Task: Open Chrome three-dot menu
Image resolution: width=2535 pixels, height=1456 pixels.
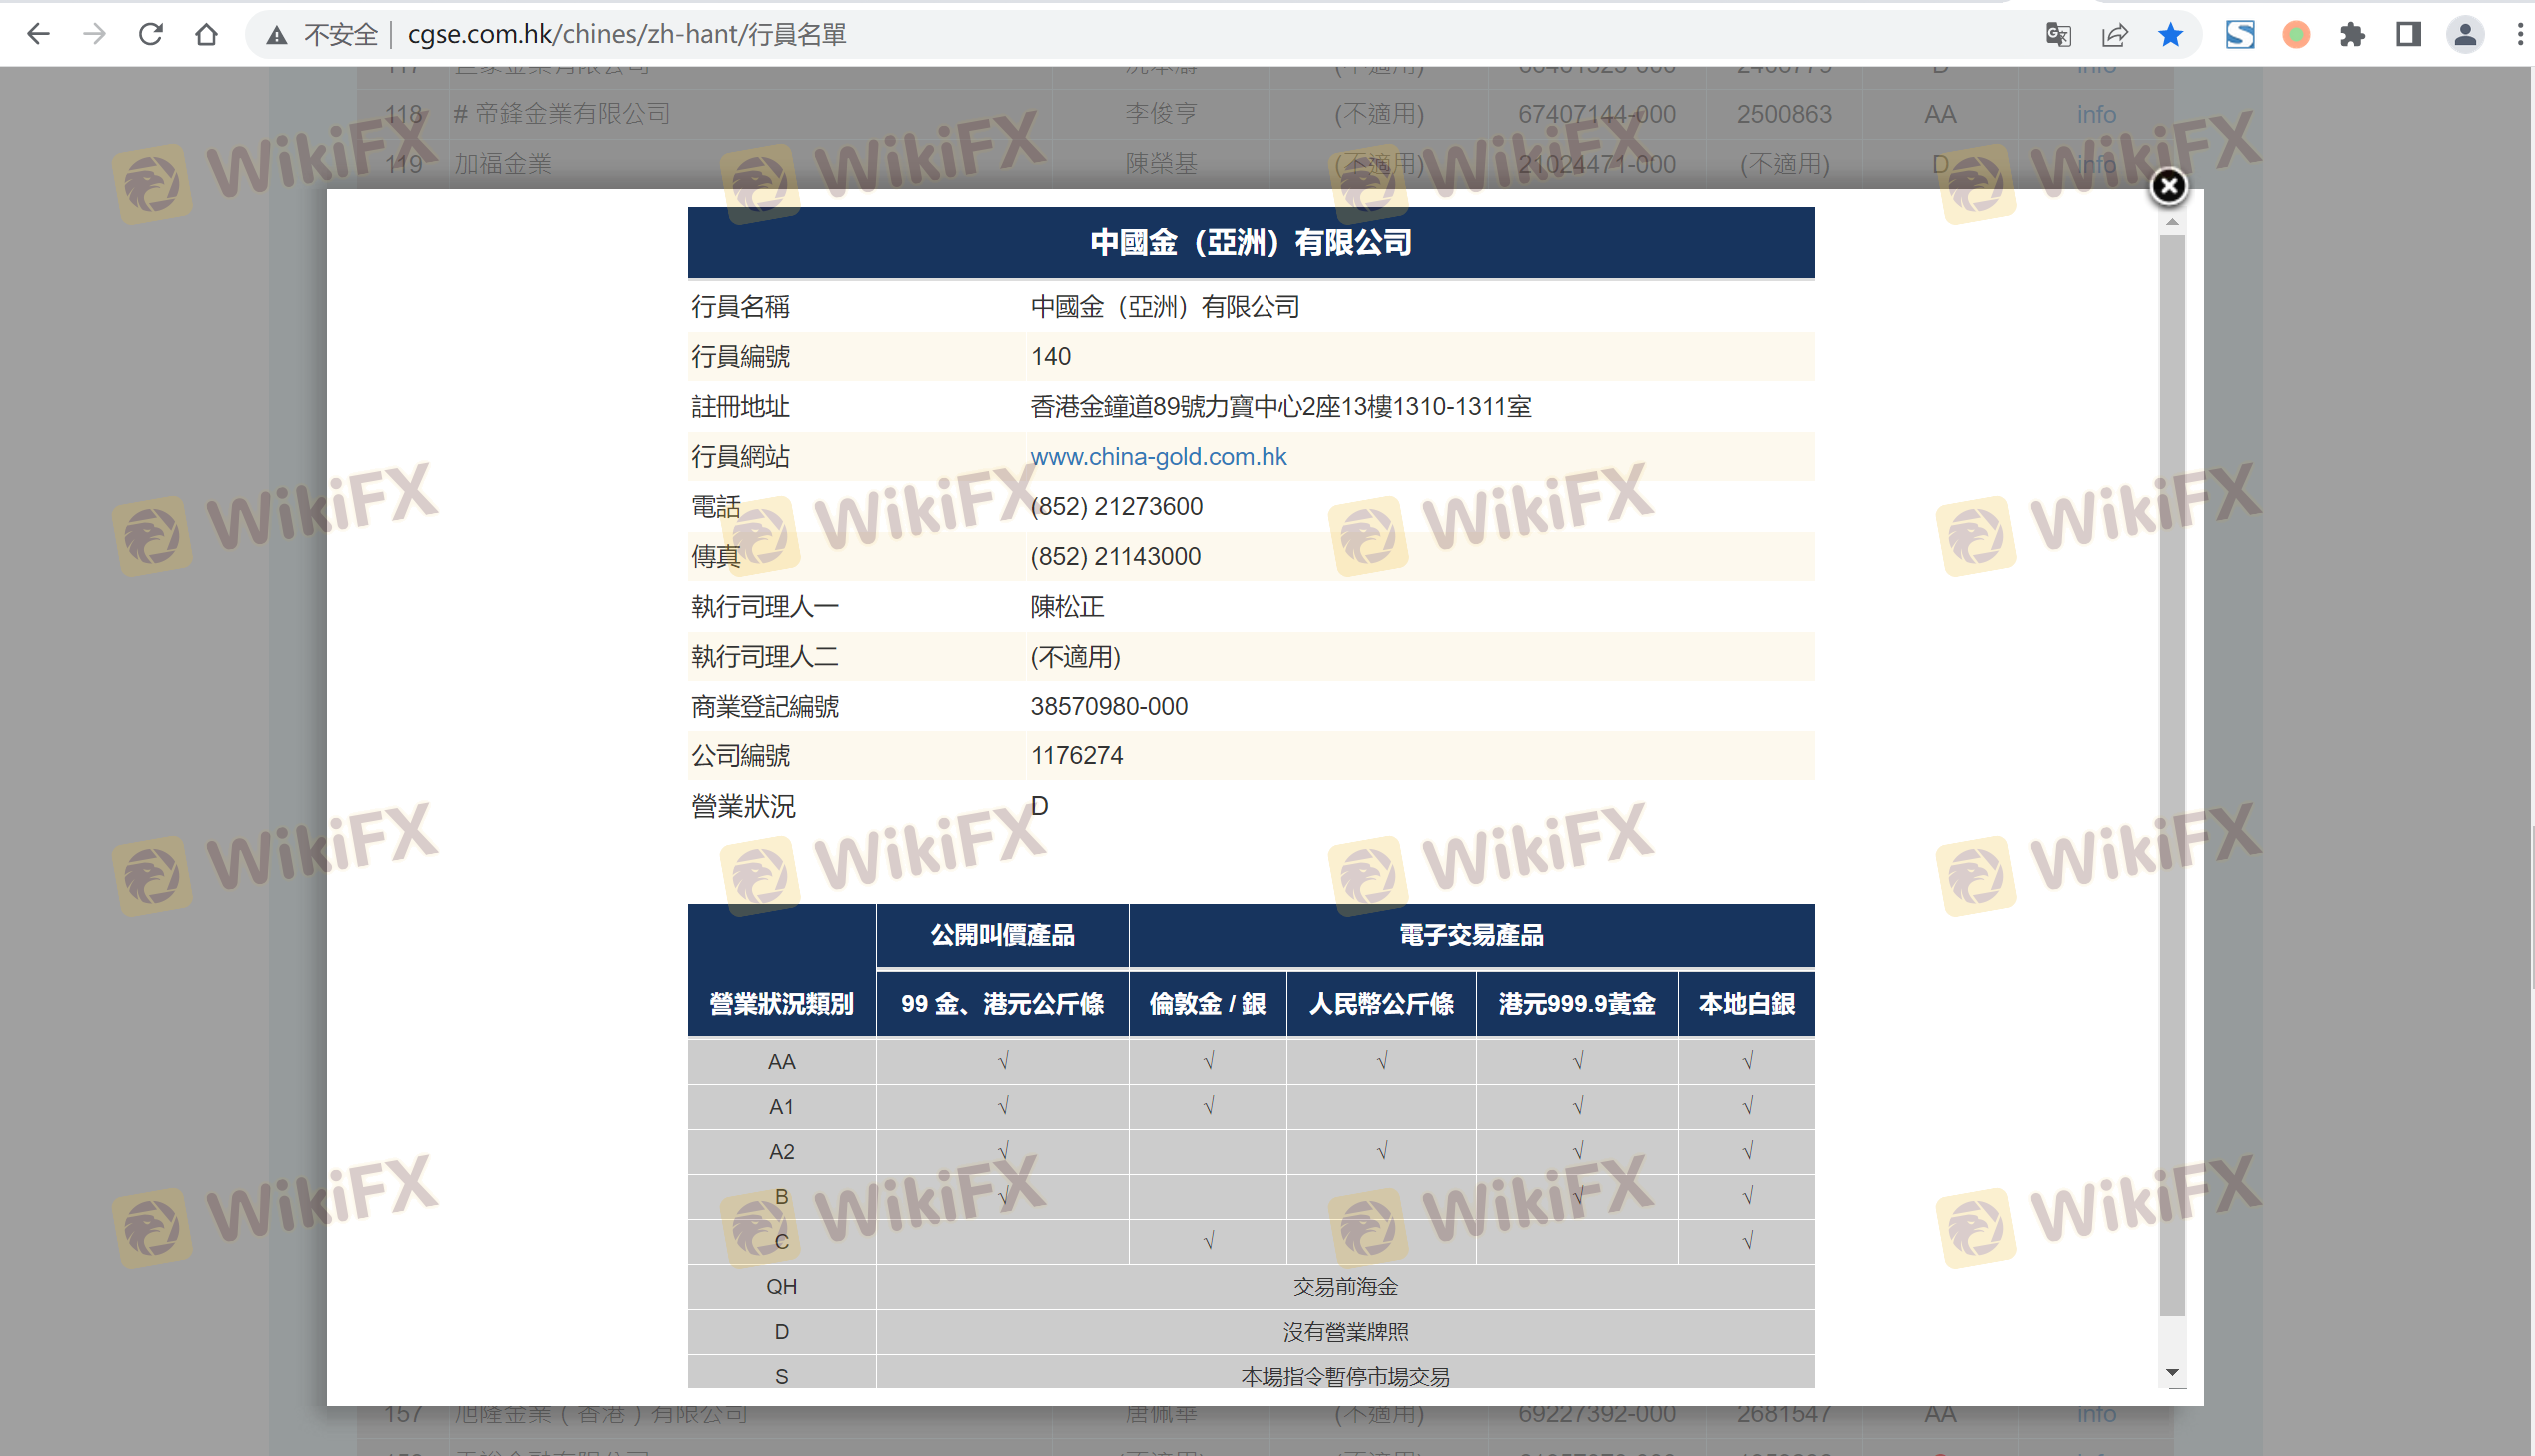Action: pos(2519,35)
